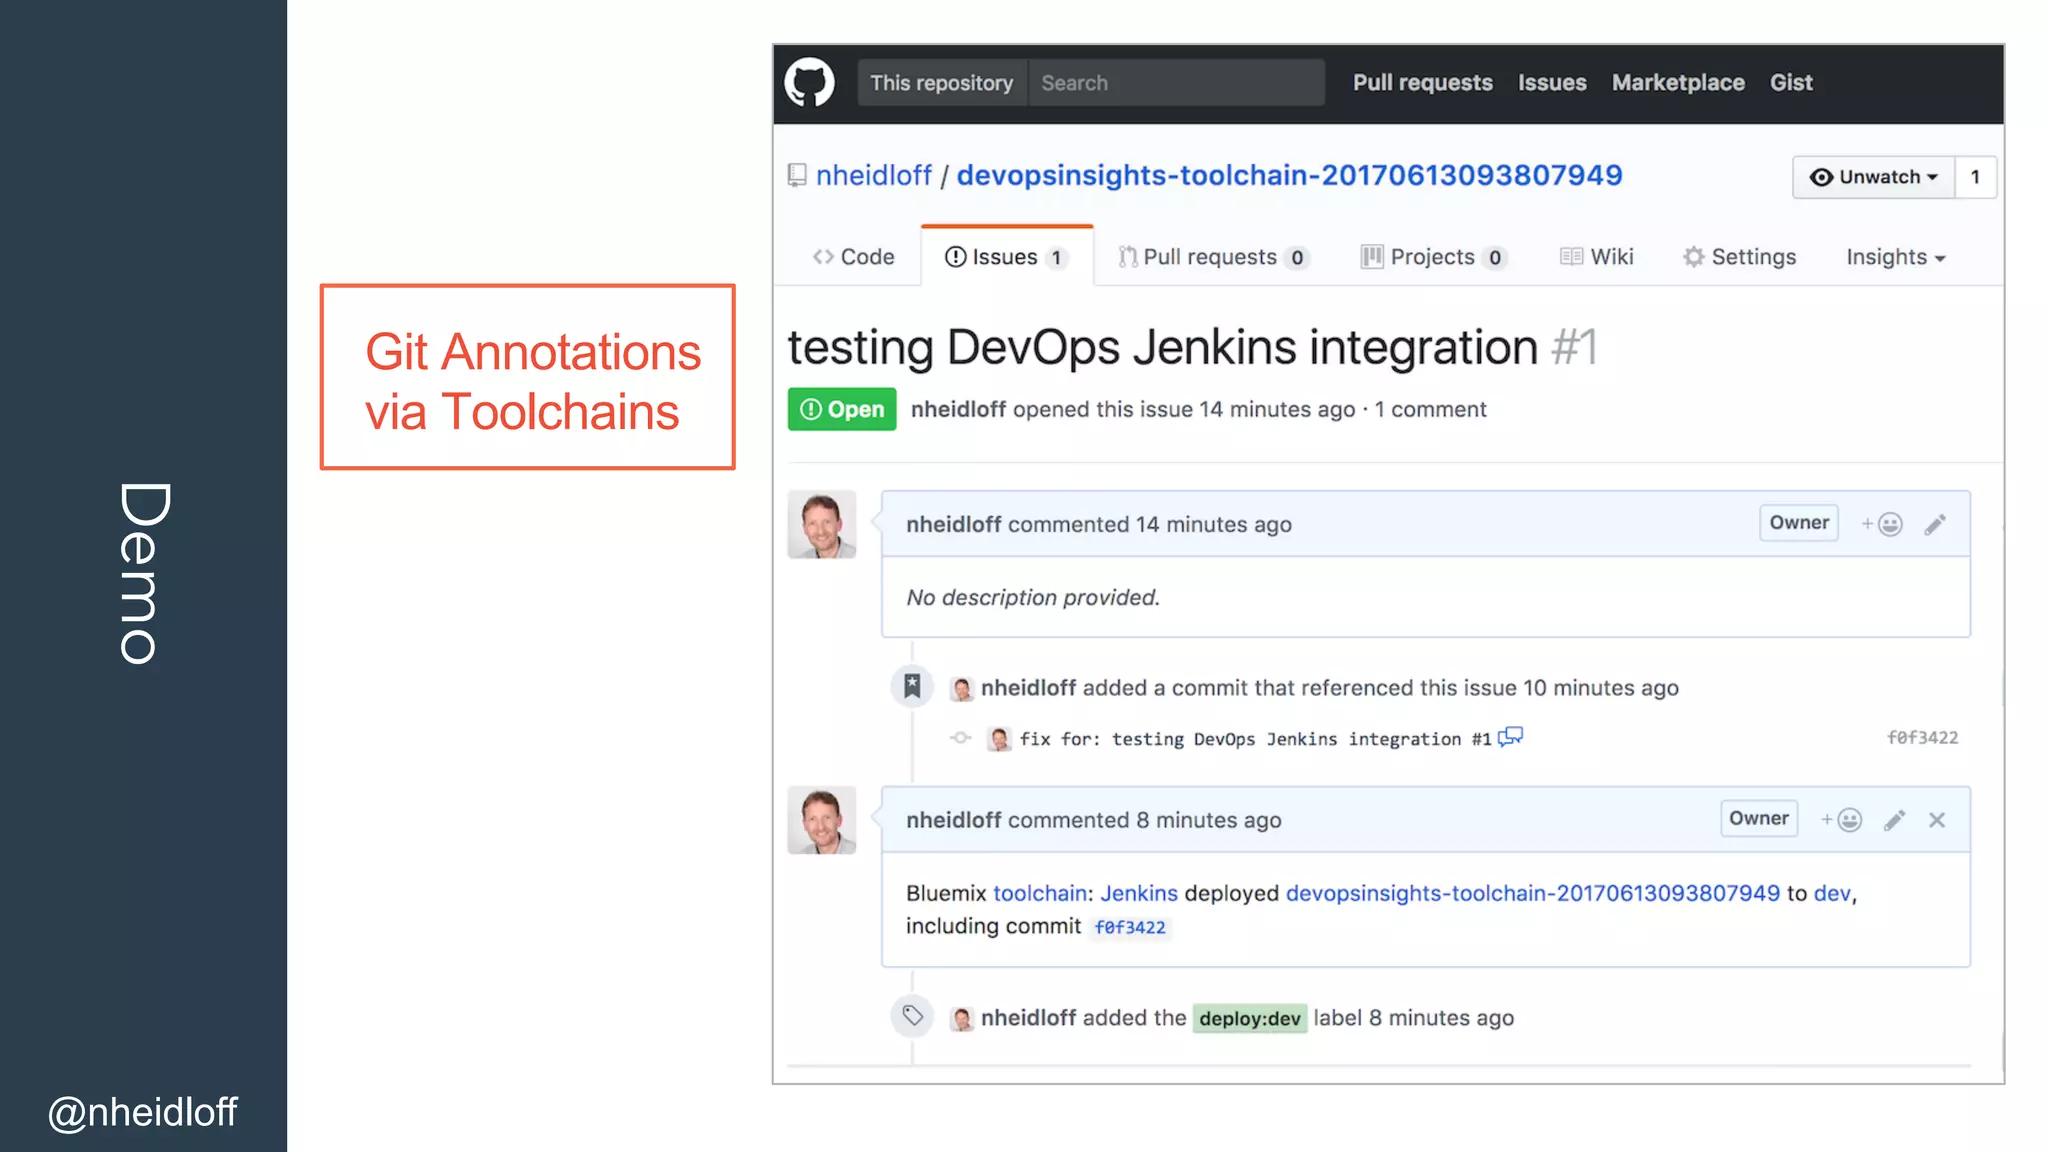Open commit hash f0f3422 at right of commit row
The image size is (2048, 1152).
point(1922,737)
